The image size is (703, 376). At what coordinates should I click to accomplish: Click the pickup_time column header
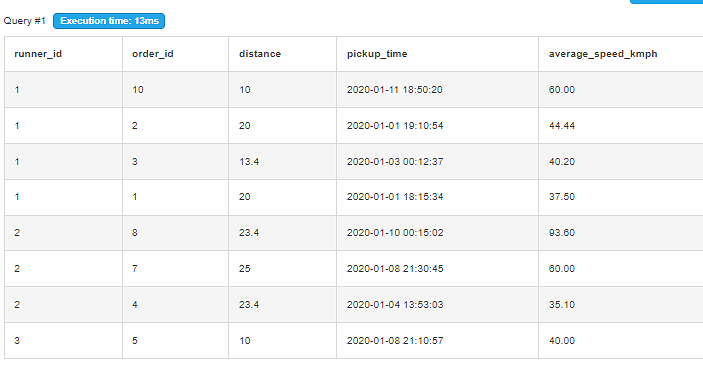coord(437,54)
